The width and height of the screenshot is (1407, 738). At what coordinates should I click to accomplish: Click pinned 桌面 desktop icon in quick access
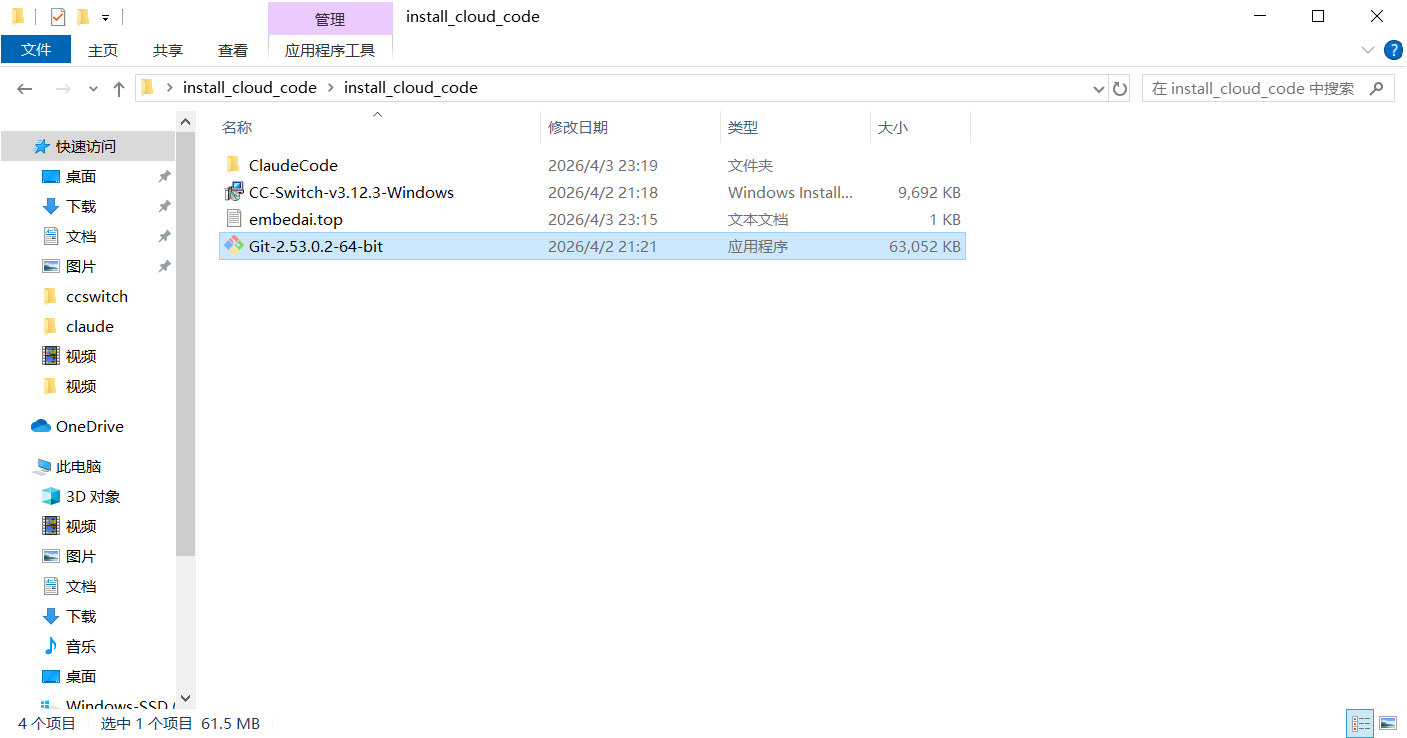[x=51, y=176]
